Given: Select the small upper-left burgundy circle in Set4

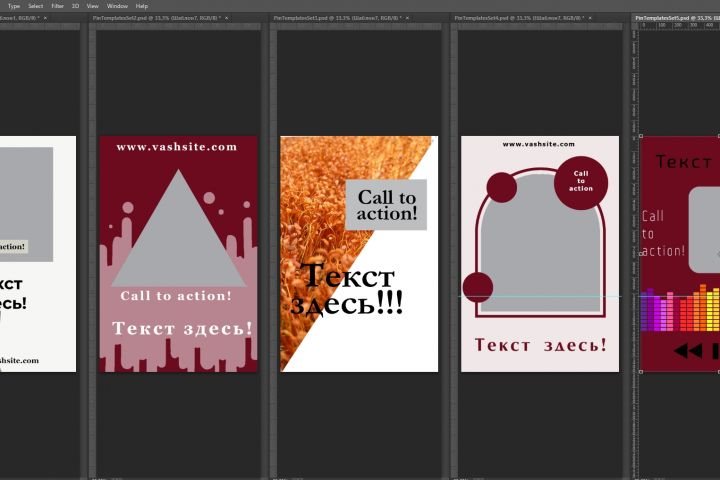Looking at the screenshot, I should (x=501, y=187).
